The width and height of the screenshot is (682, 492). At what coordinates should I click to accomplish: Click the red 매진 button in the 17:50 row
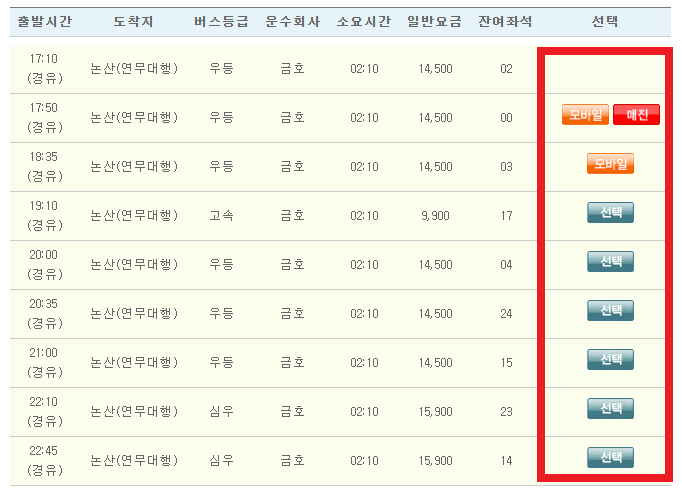point(636,114)
